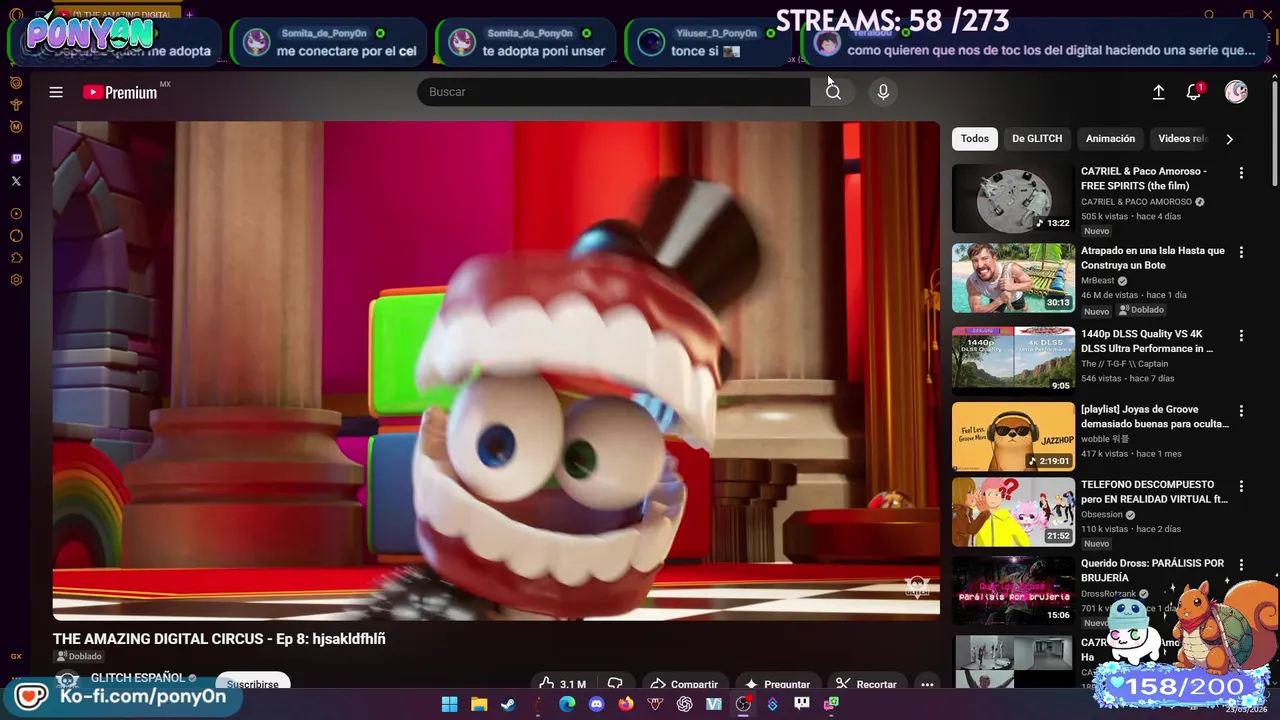Image resolution: width=1280 pixels, height=720 pixels.
Task: Open the Atrapado en una Isla thumbnail
Action: 1013,278
